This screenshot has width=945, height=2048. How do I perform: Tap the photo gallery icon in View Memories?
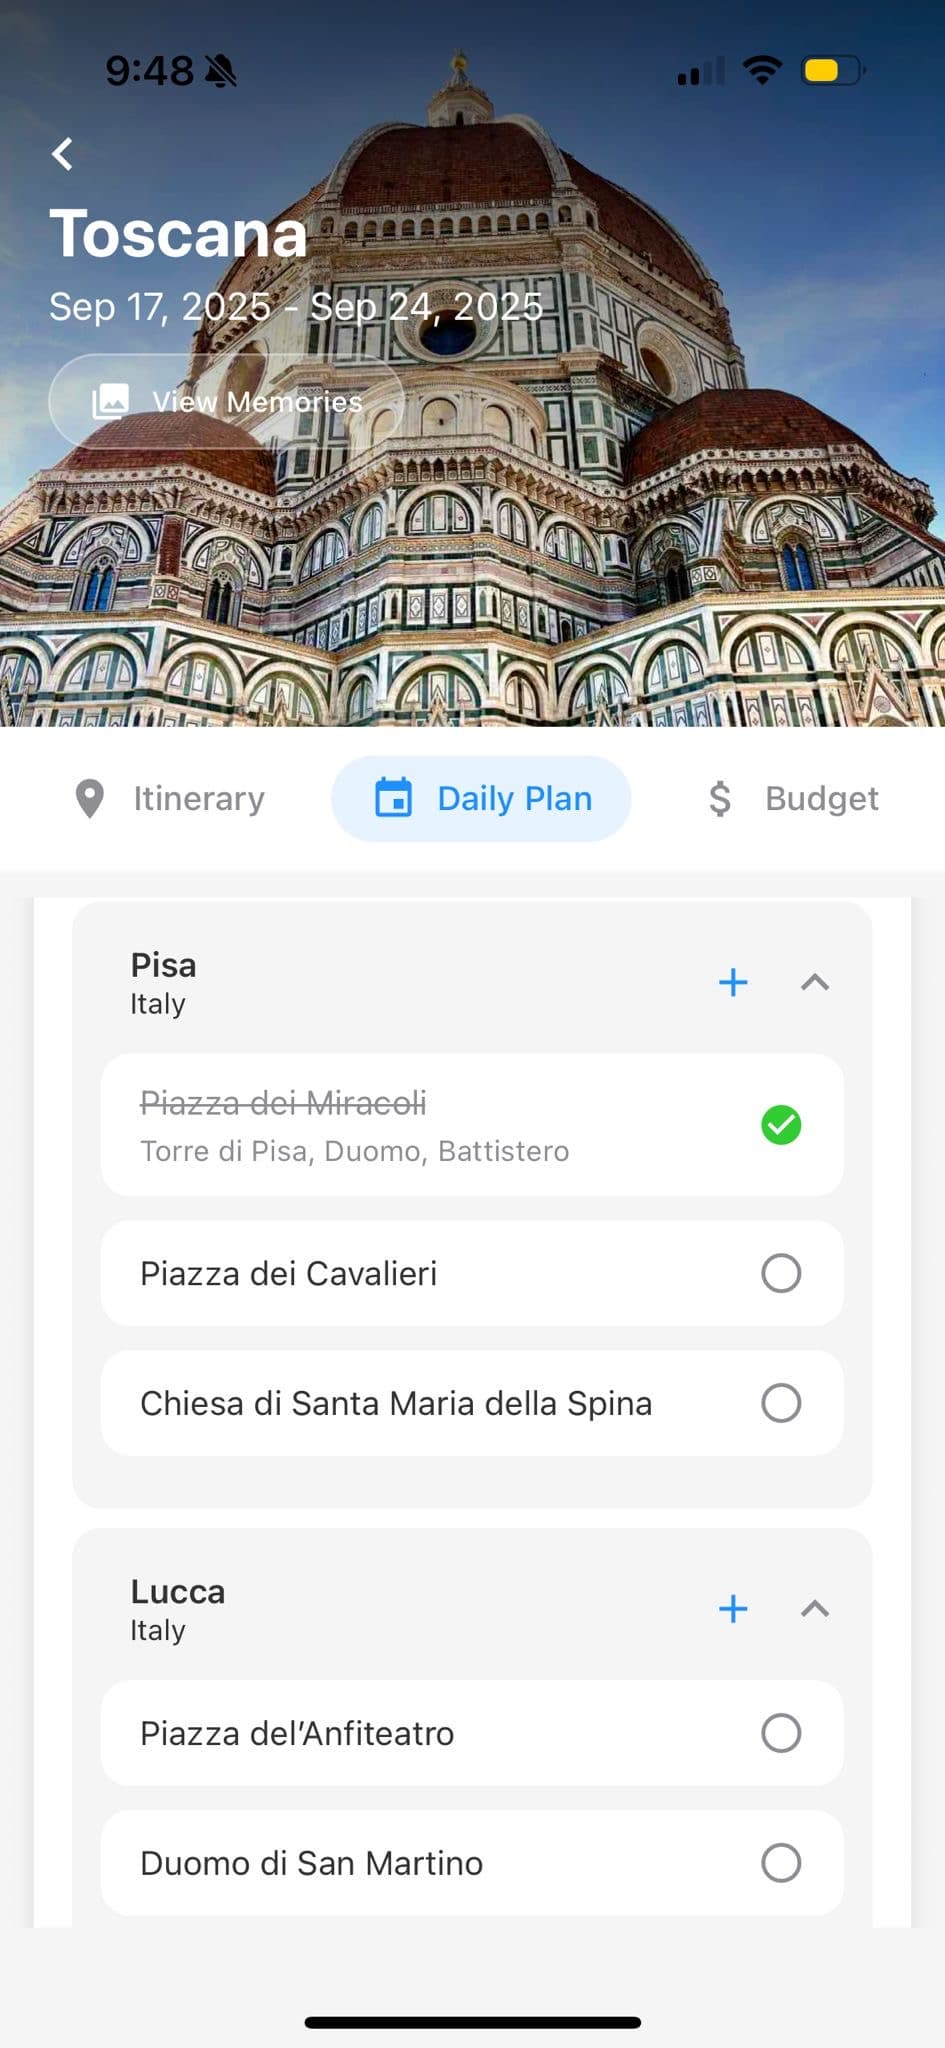tap(110, 401)
